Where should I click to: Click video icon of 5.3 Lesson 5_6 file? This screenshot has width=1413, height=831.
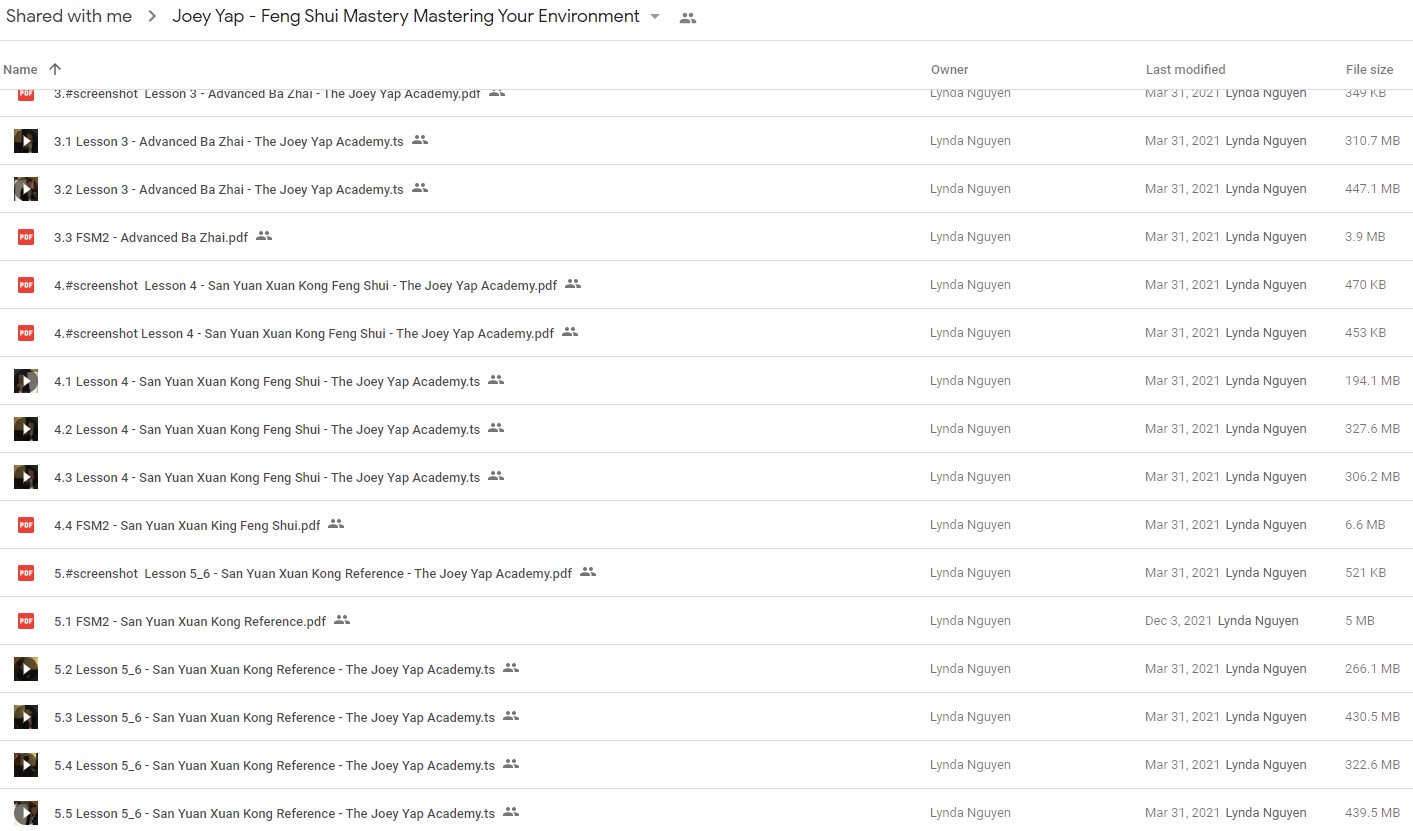[26, 717]
